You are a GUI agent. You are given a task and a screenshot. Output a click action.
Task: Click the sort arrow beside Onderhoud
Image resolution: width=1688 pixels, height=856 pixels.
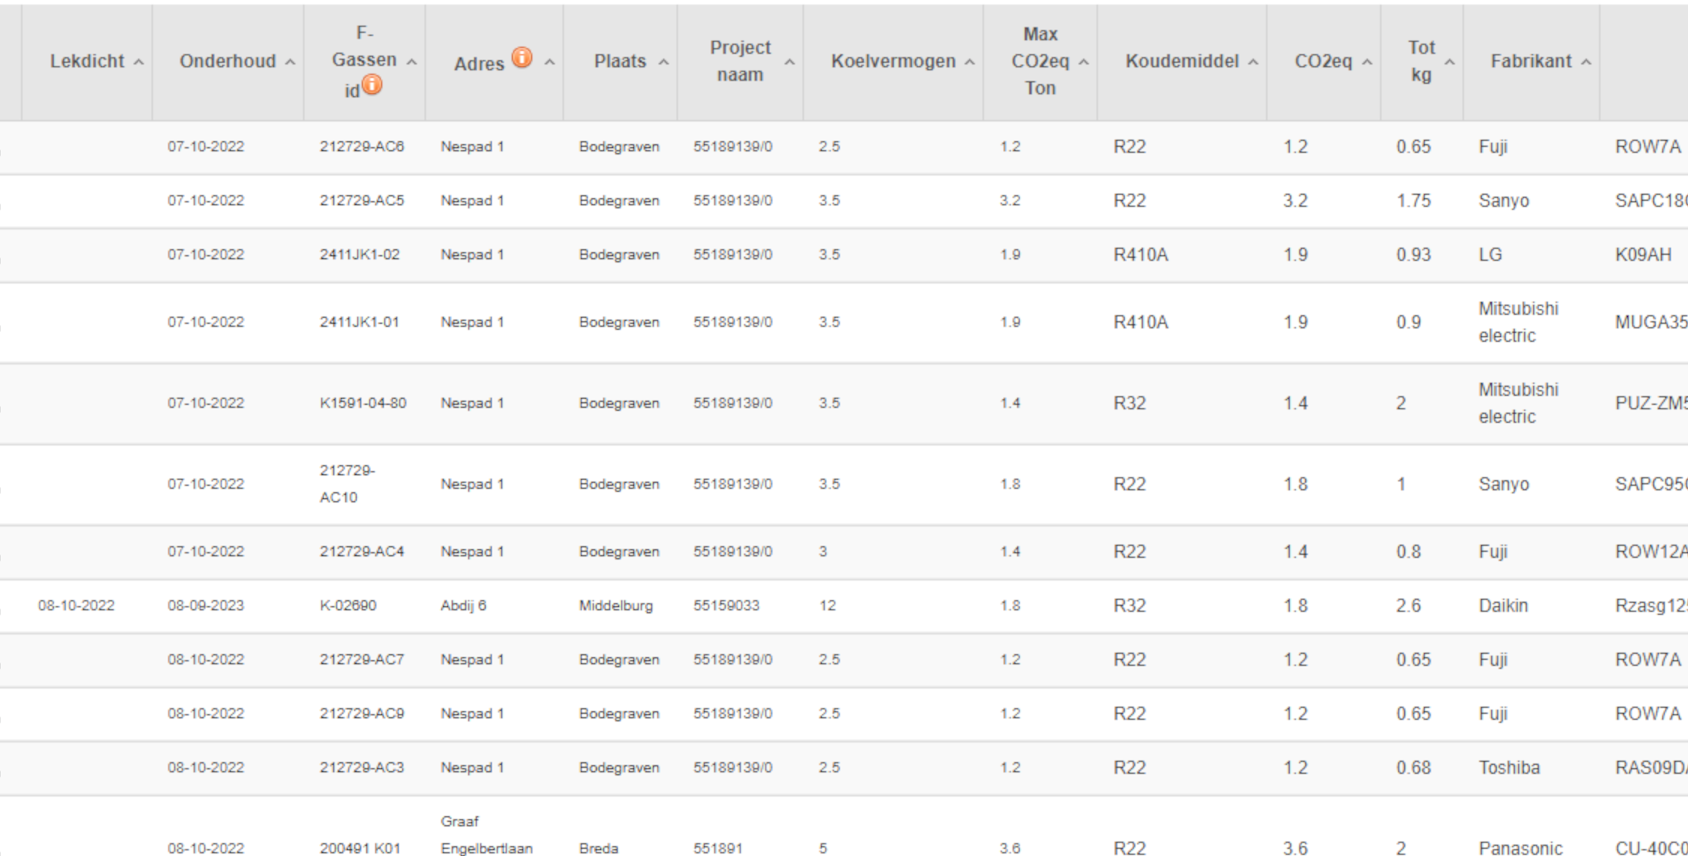tap(290, 62)
